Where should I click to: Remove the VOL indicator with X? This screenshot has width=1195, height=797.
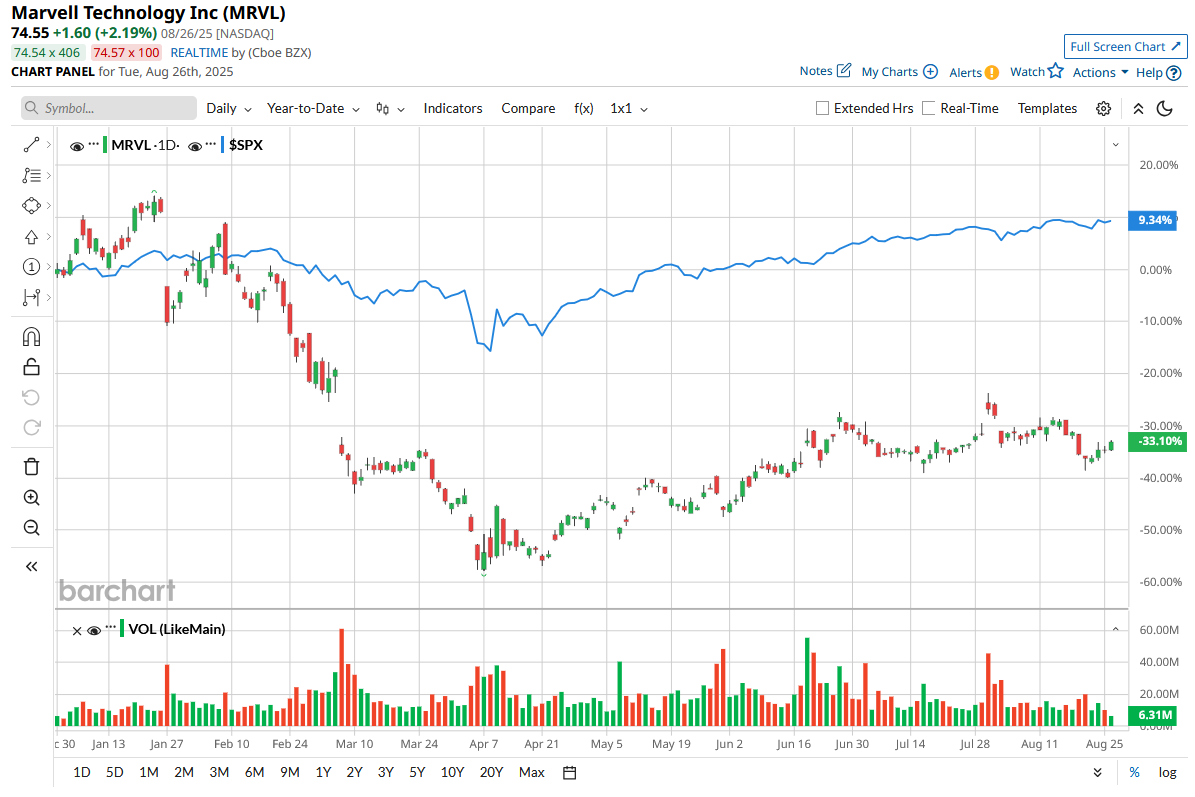(x=76, y=631)
